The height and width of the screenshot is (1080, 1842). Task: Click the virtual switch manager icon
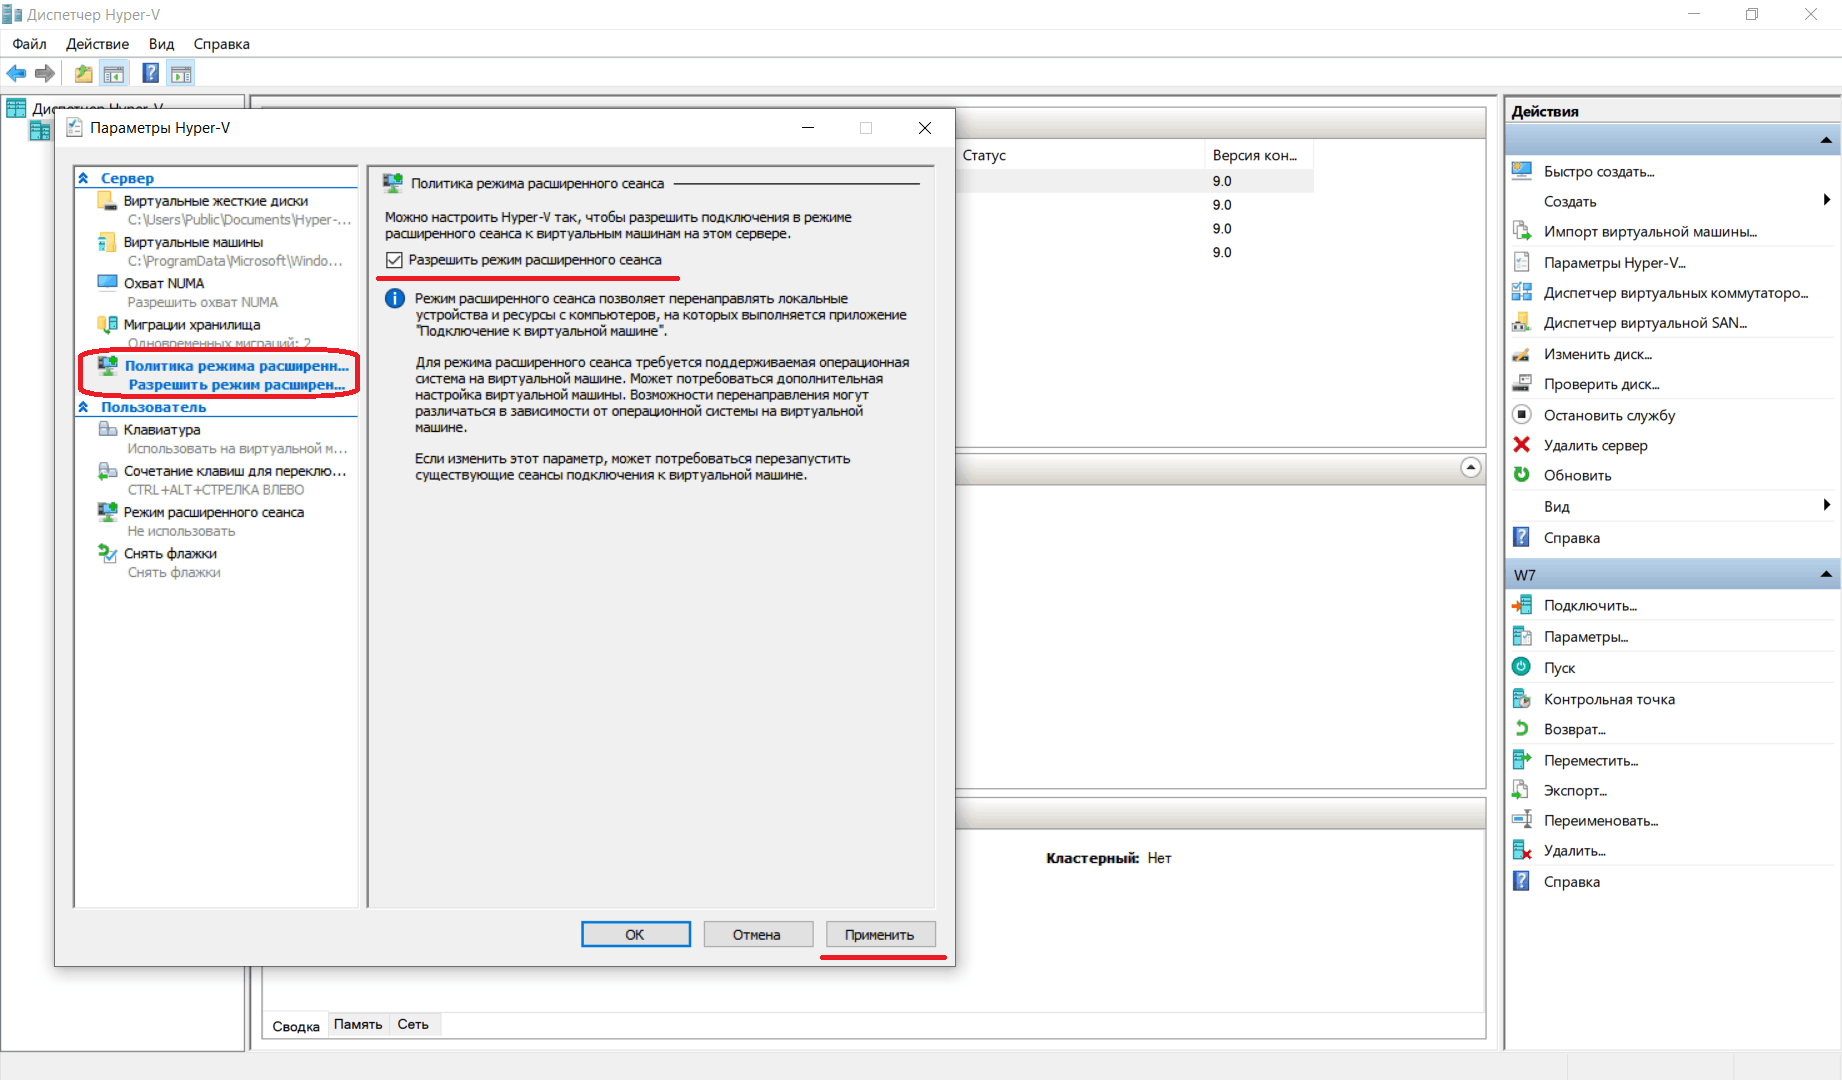point(1522,292)
